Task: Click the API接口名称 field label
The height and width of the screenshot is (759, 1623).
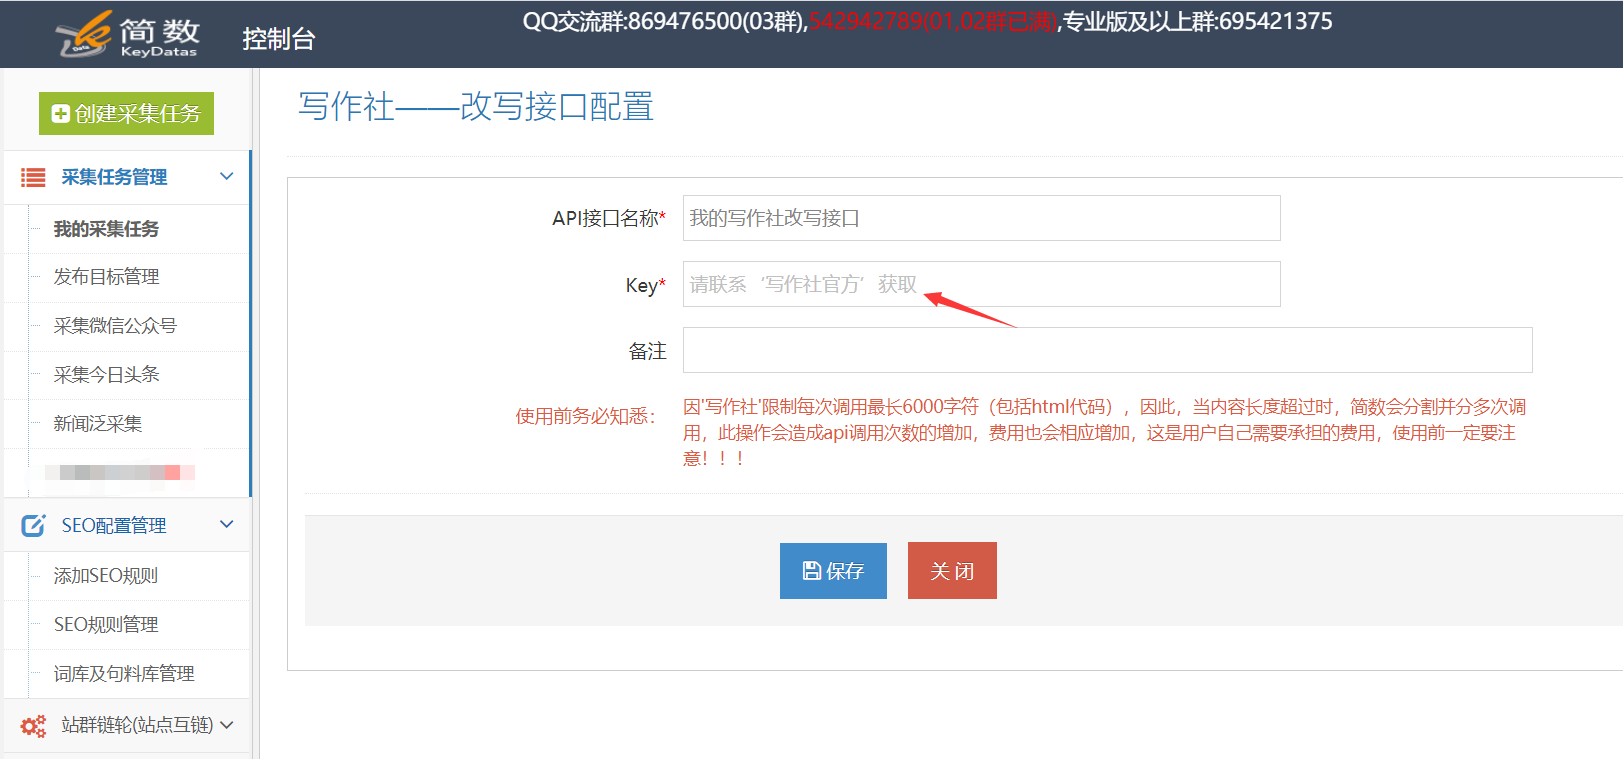Action: (x=609, y=218)
